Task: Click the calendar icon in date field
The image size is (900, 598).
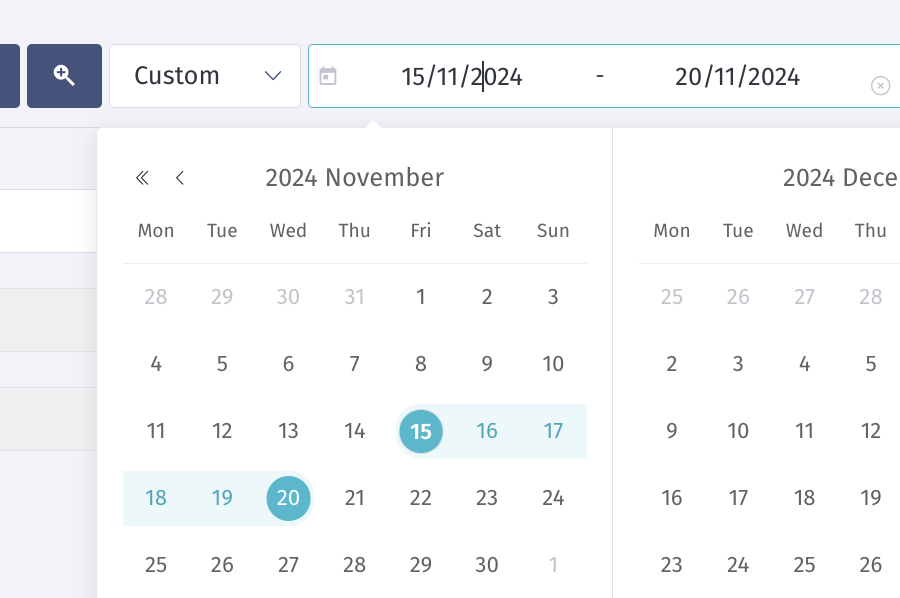Action: pos(328,76)
